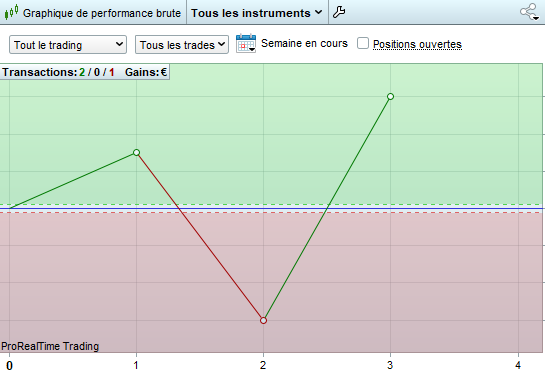The image size is (545, 373).
Task: Click the candlestick chart icon
Action: tap(11, 12)
